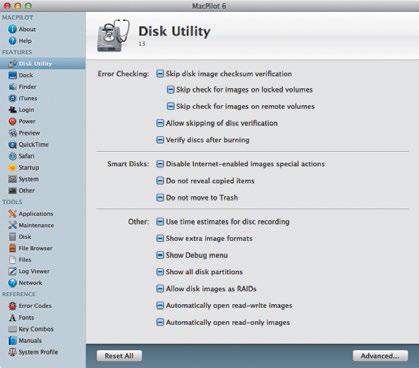The height and width of the screenshot is (368, 419).
Task: Open the Safari feature icon
Action: (12, 156)
